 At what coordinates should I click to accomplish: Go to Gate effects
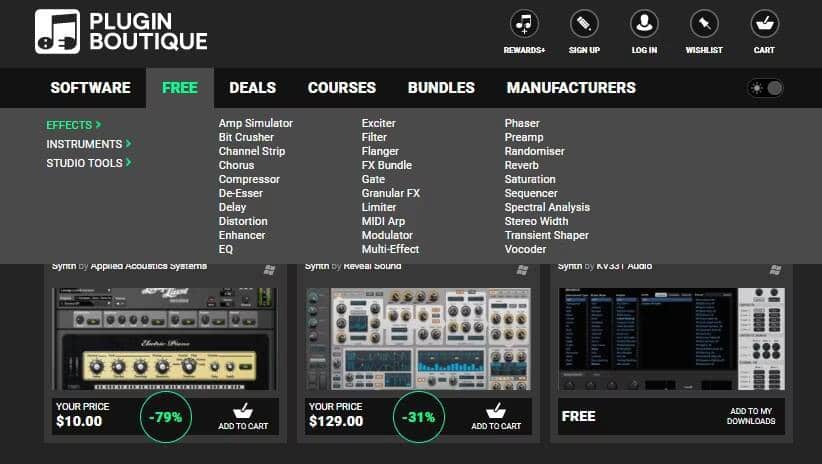tap(373, 179)
